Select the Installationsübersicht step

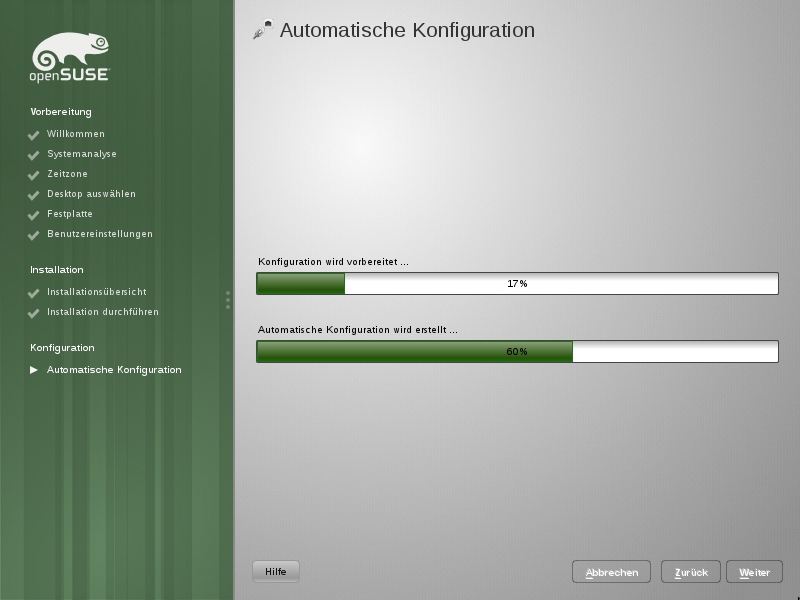[97, 292]
